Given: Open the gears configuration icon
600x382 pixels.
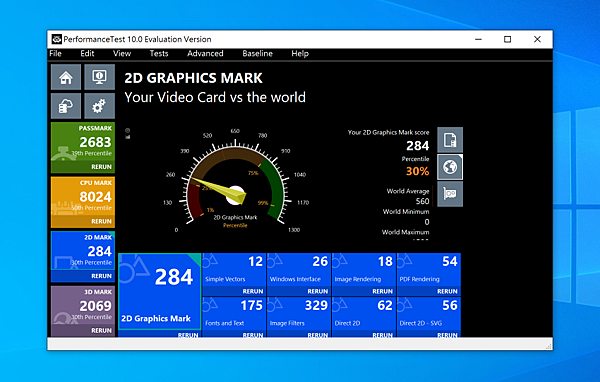Looking at the screenshot, I should click(99, 106).
